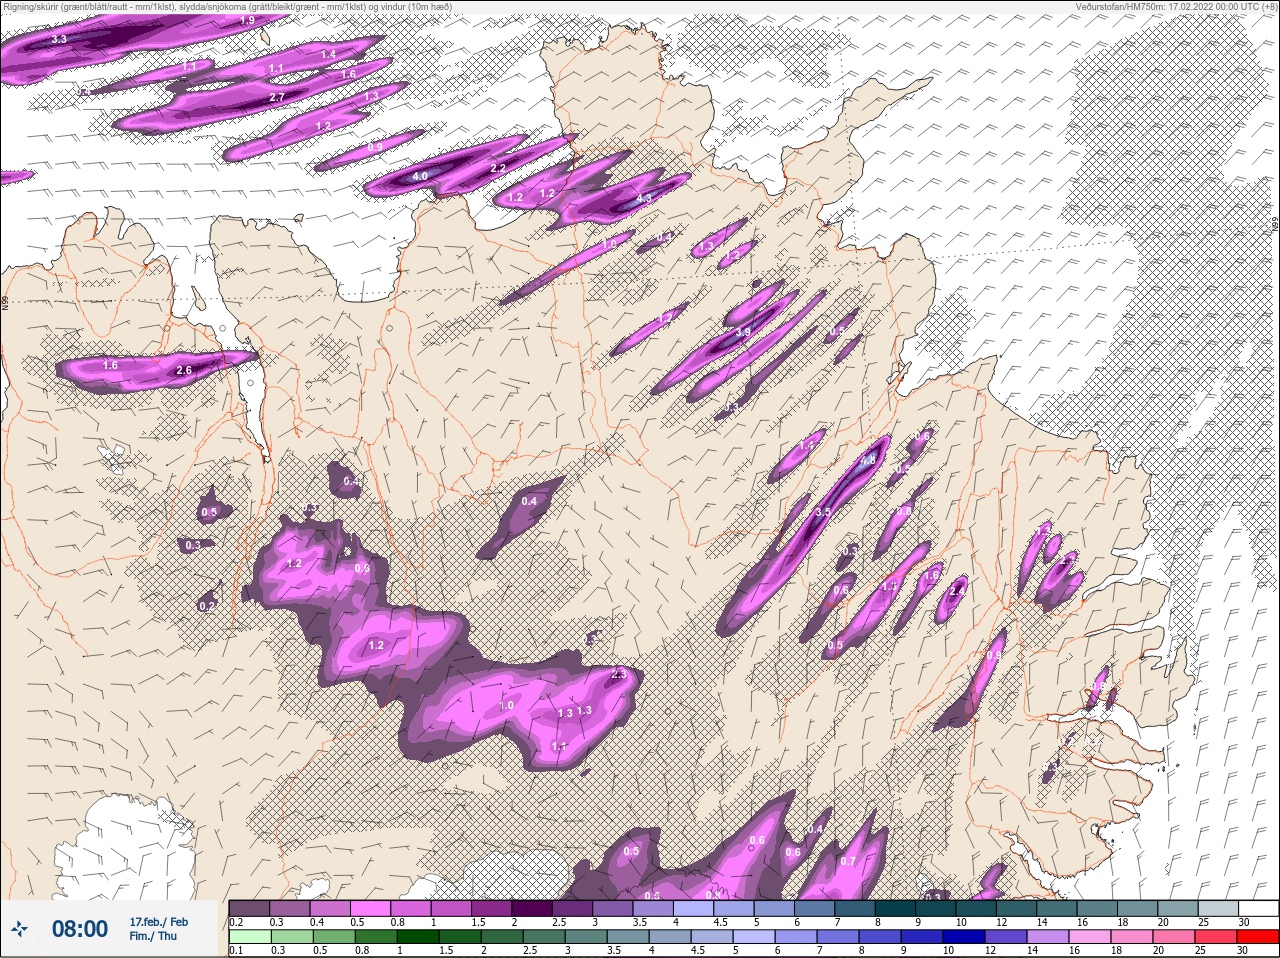Screen dimensions: 1280x958
Task: Click the date label '17.feb./ Feb'
Action: click(158, 921)
